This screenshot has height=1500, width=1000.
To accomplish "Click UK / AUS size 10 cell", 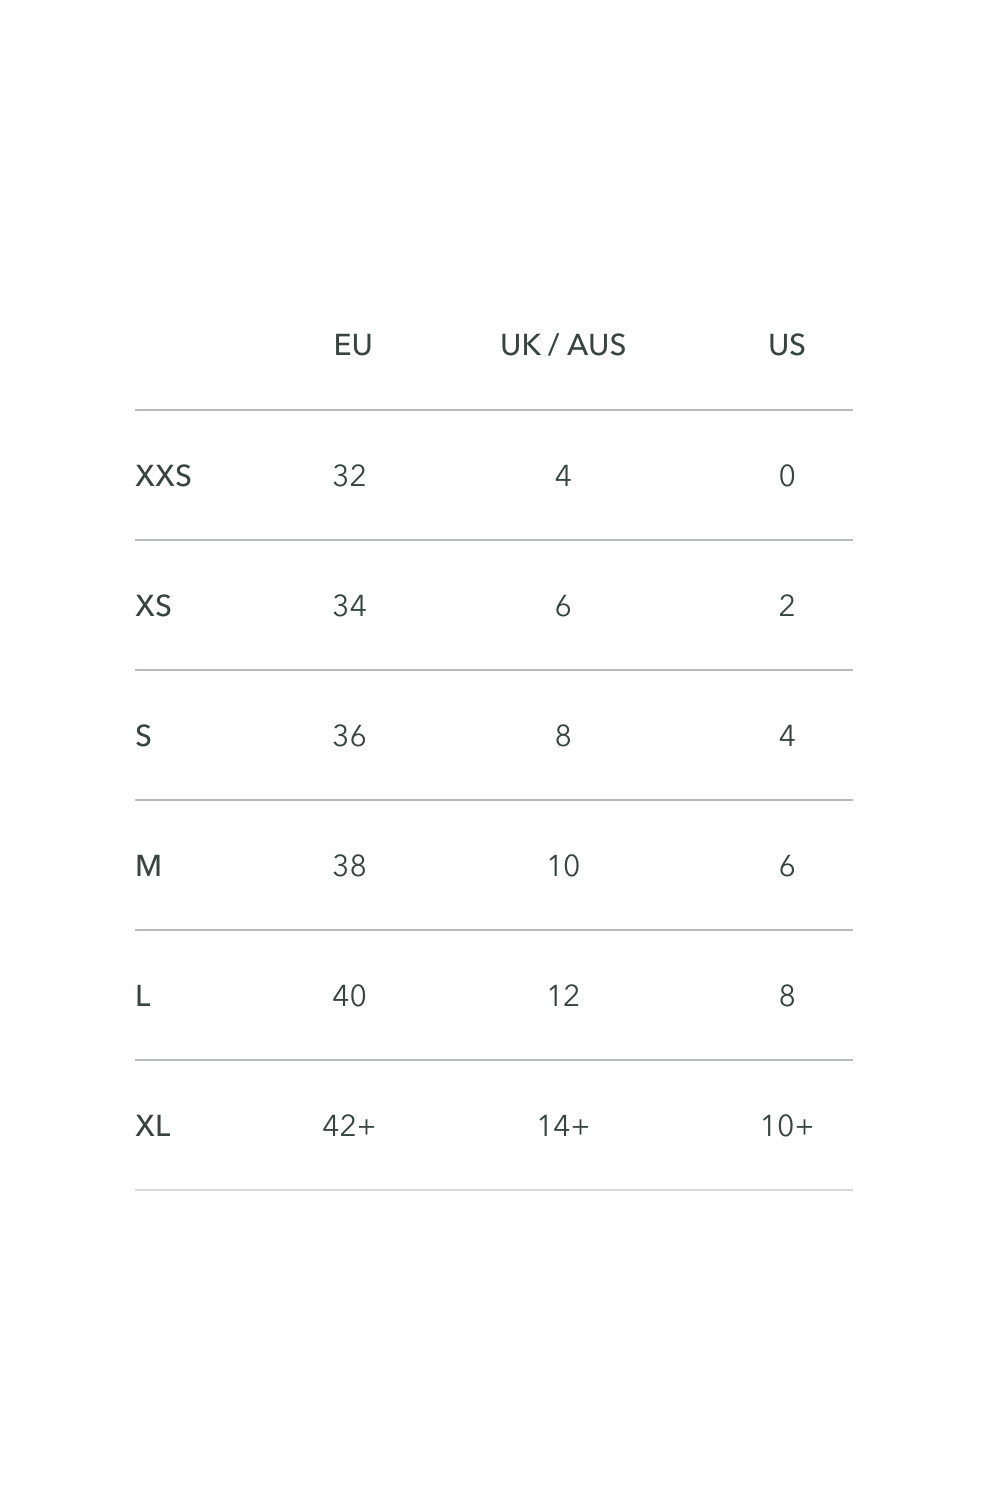I will point(563,866).
